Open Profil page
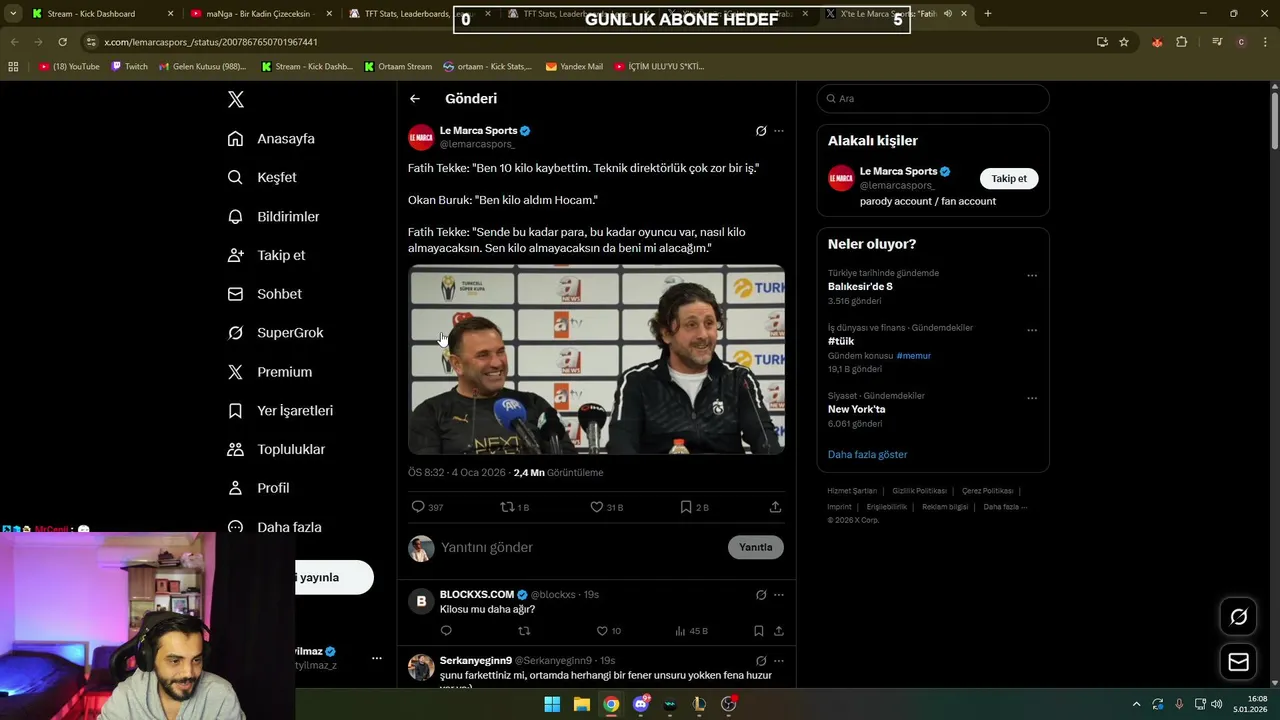1280x720 pixels. coord(258,488)
